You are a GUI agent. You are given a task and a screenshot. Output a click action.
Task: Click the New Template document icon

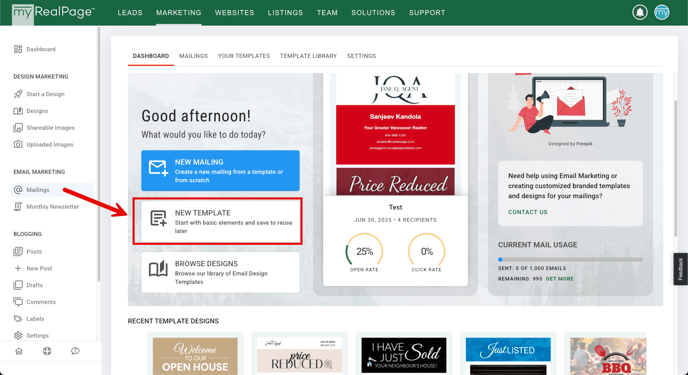pyautogui.click(x=158, y=218)
